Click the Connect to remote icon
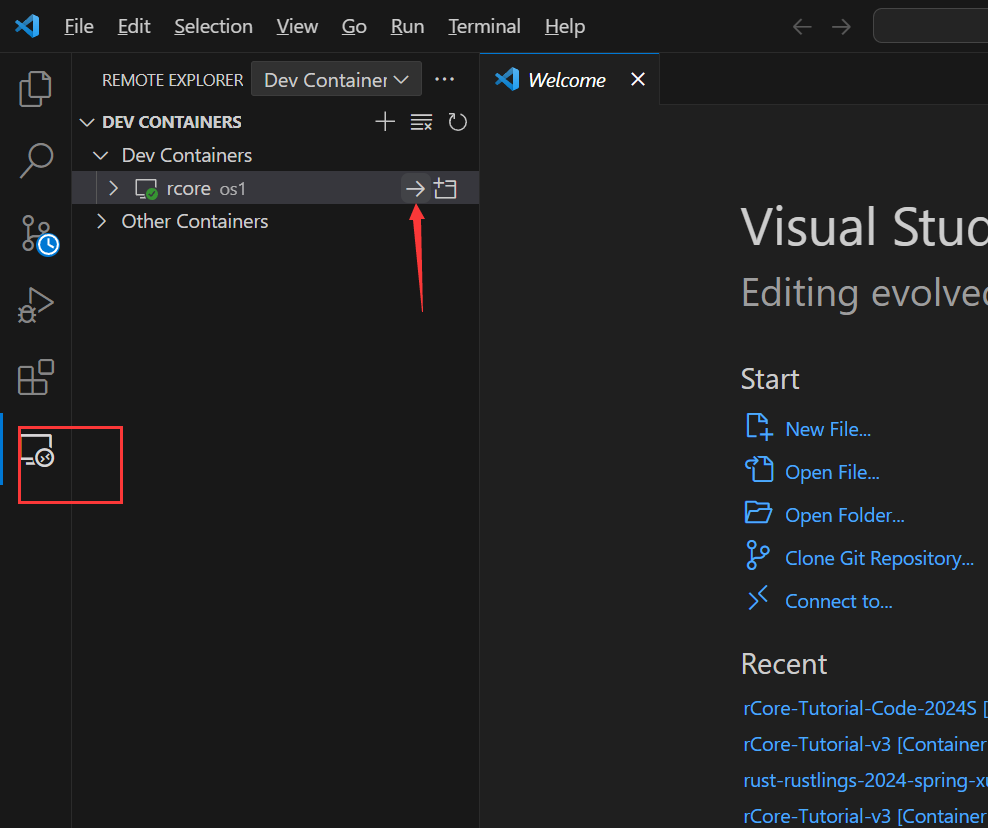Image resolution: width=988 pixels, height=828 pixels. coord(758,598)
